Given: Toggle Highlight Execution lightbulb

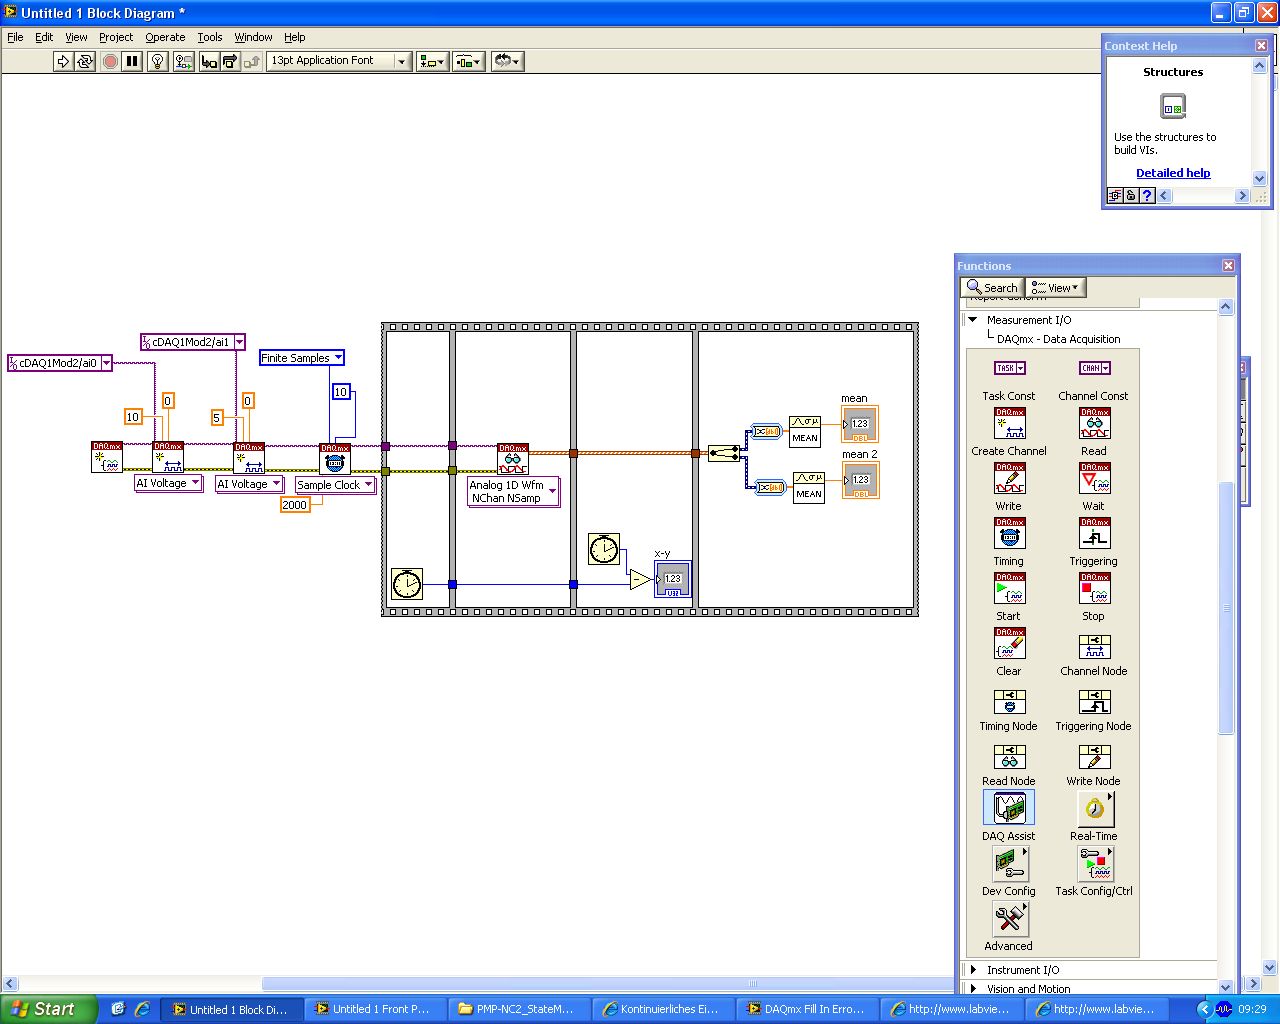Looking at the screenshot, I should (158, 61).
